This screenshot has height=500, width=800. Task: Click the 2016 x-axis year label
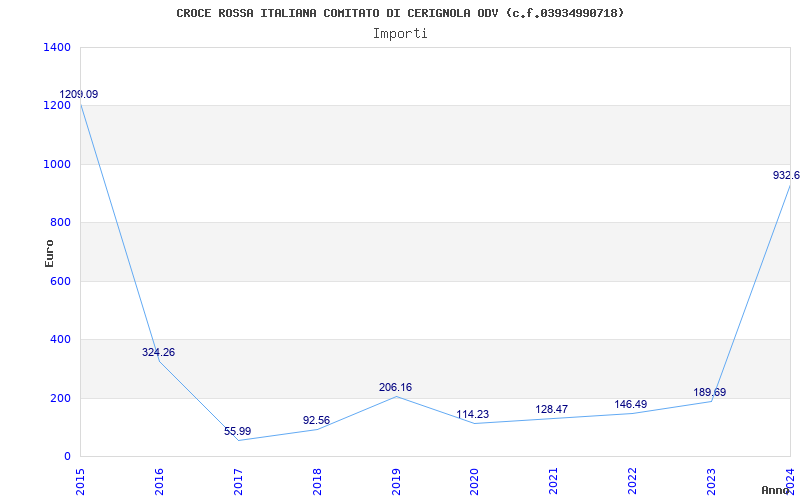pyautogui.click(x=159, y=481)
